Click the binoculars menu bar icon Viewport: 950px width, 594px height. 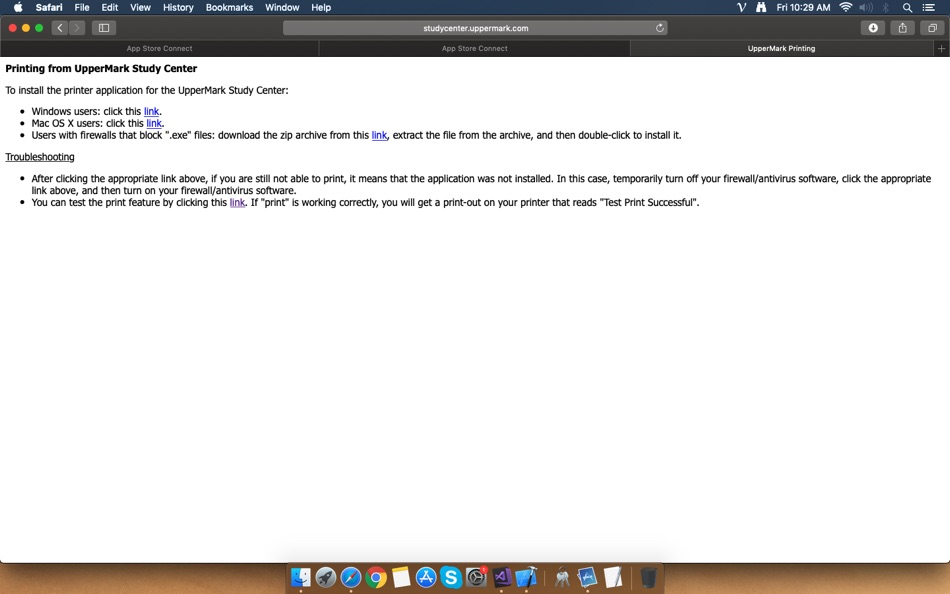tap(761, 7)
